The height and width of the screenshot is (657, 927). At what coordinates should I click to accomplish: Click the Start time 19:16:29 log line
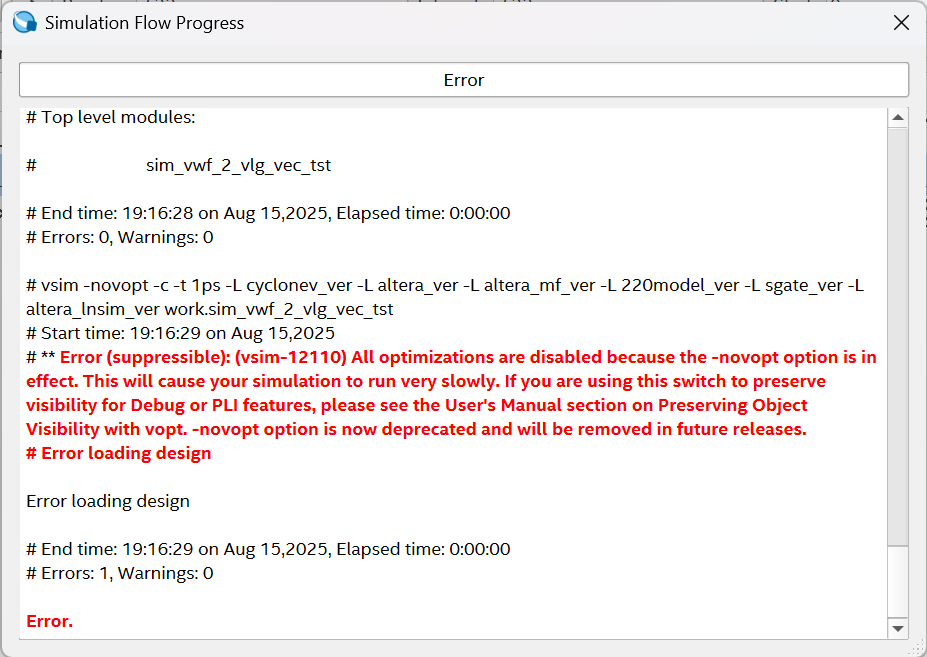click(180, 333)
